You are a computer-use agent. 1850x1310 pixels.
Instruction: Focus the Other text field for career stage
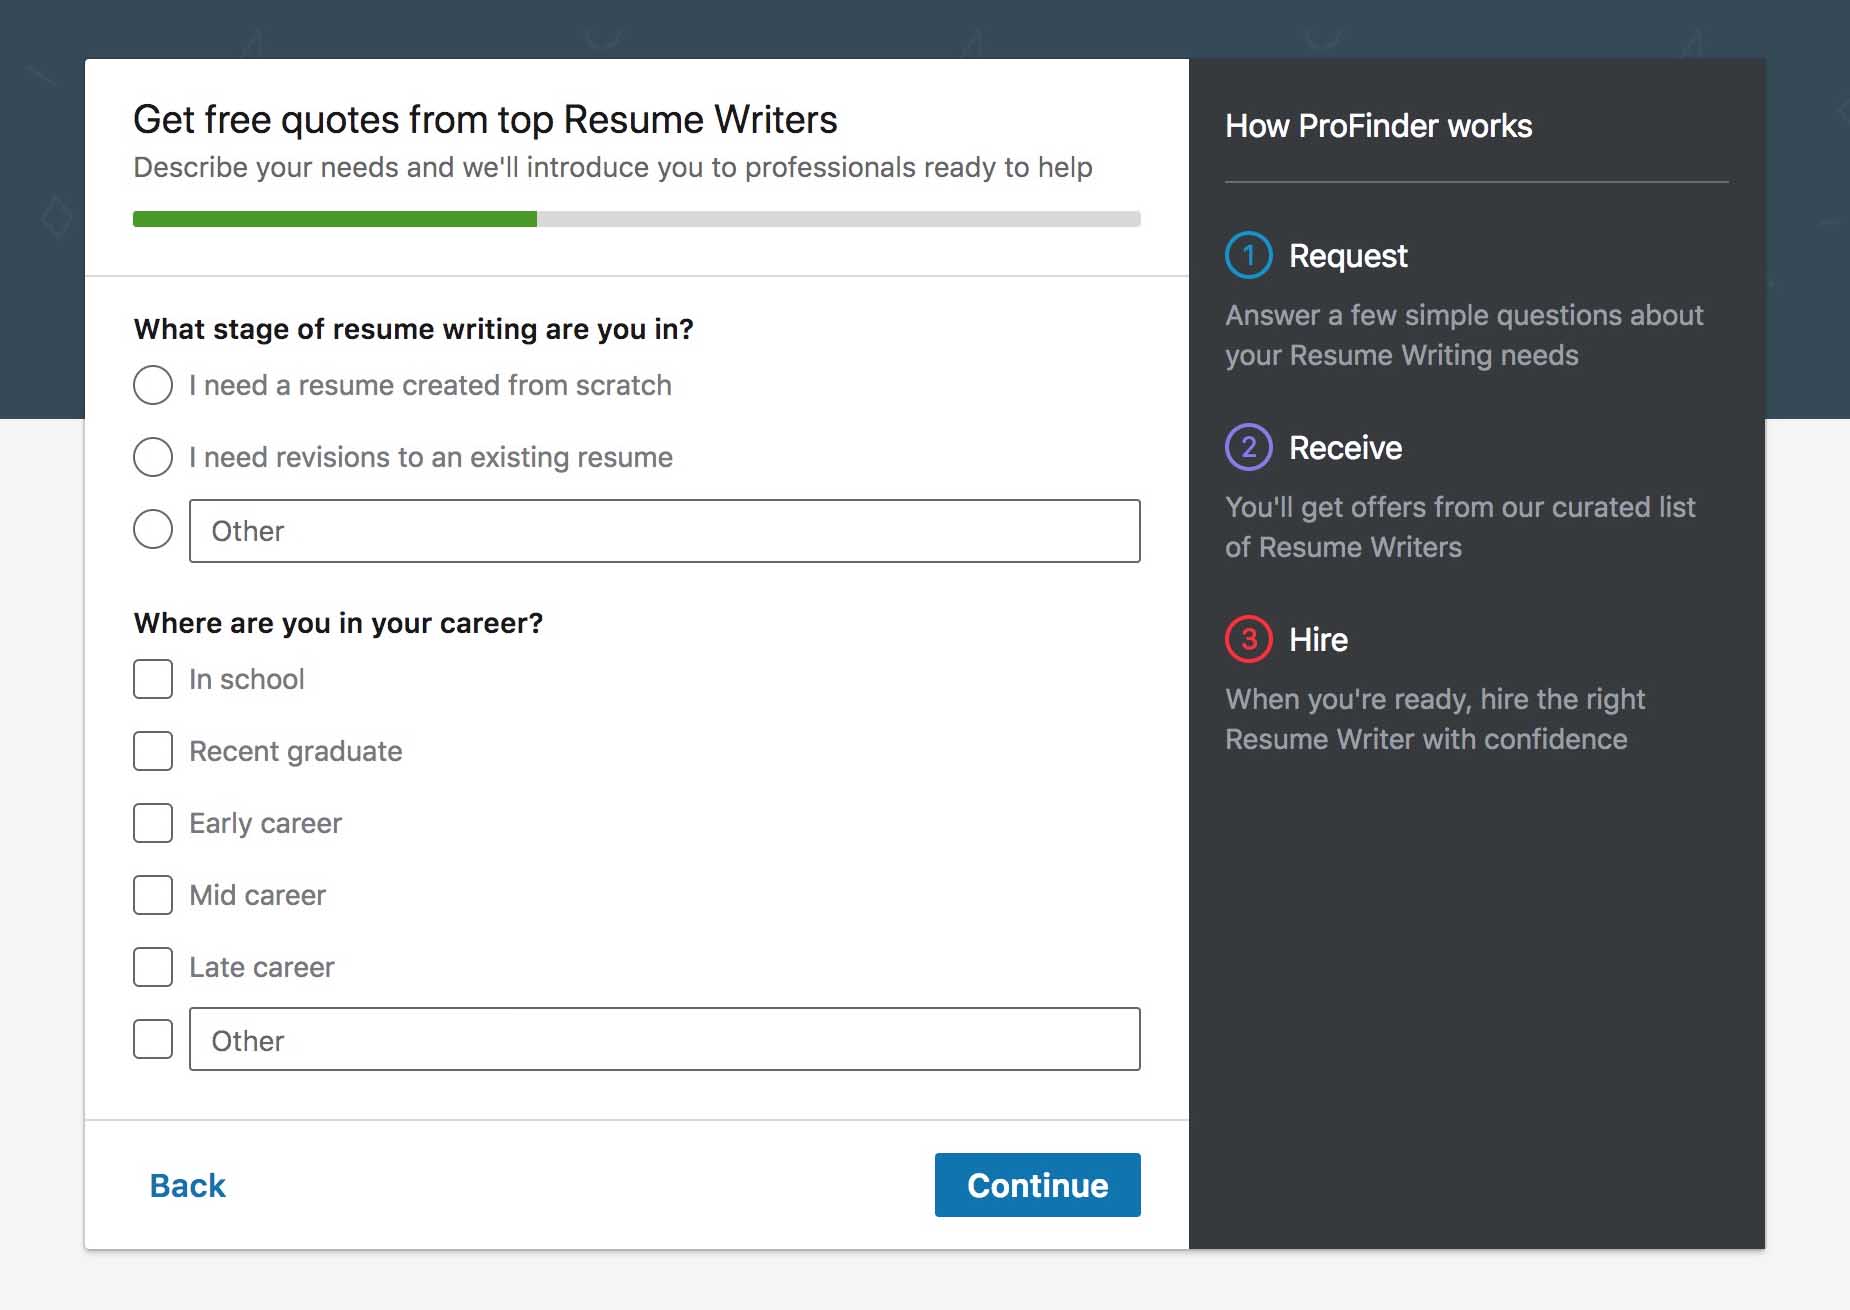pyautogui.click(x=665, y=1039)
